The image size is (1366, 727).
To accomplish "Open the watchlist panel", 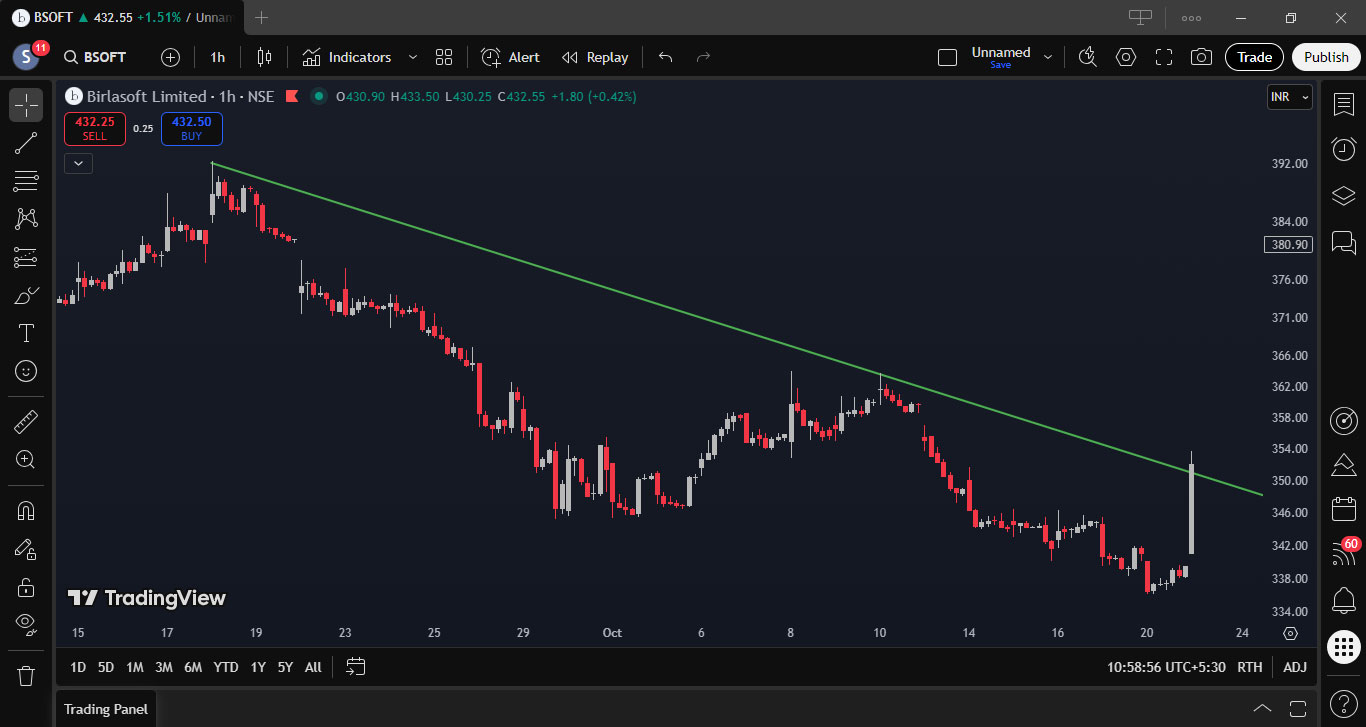I will [x=1344, y=105].
